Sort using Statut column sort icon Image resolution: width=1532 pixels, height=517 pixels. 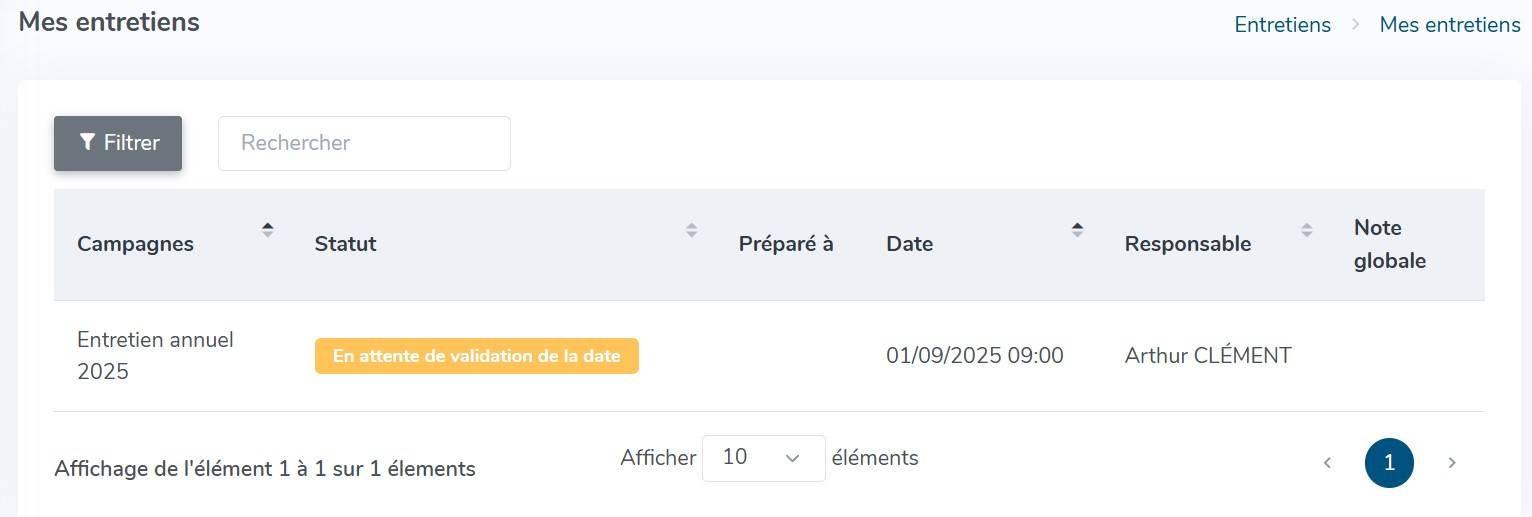691,229
